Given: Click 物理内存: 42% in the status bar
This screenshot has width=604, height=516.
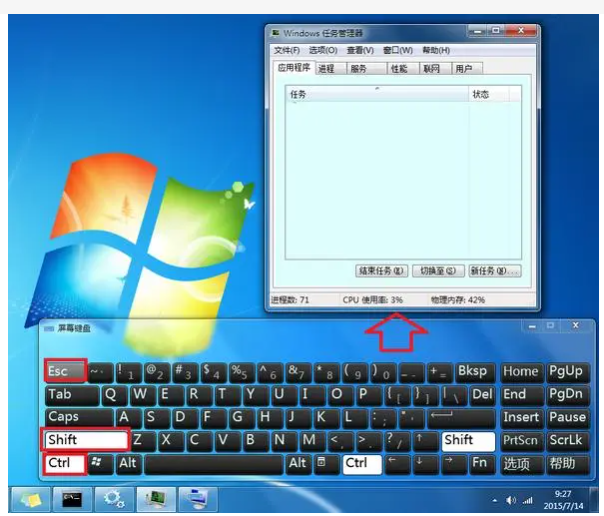Looking at the screenshot, I should [x=458, y=300].
